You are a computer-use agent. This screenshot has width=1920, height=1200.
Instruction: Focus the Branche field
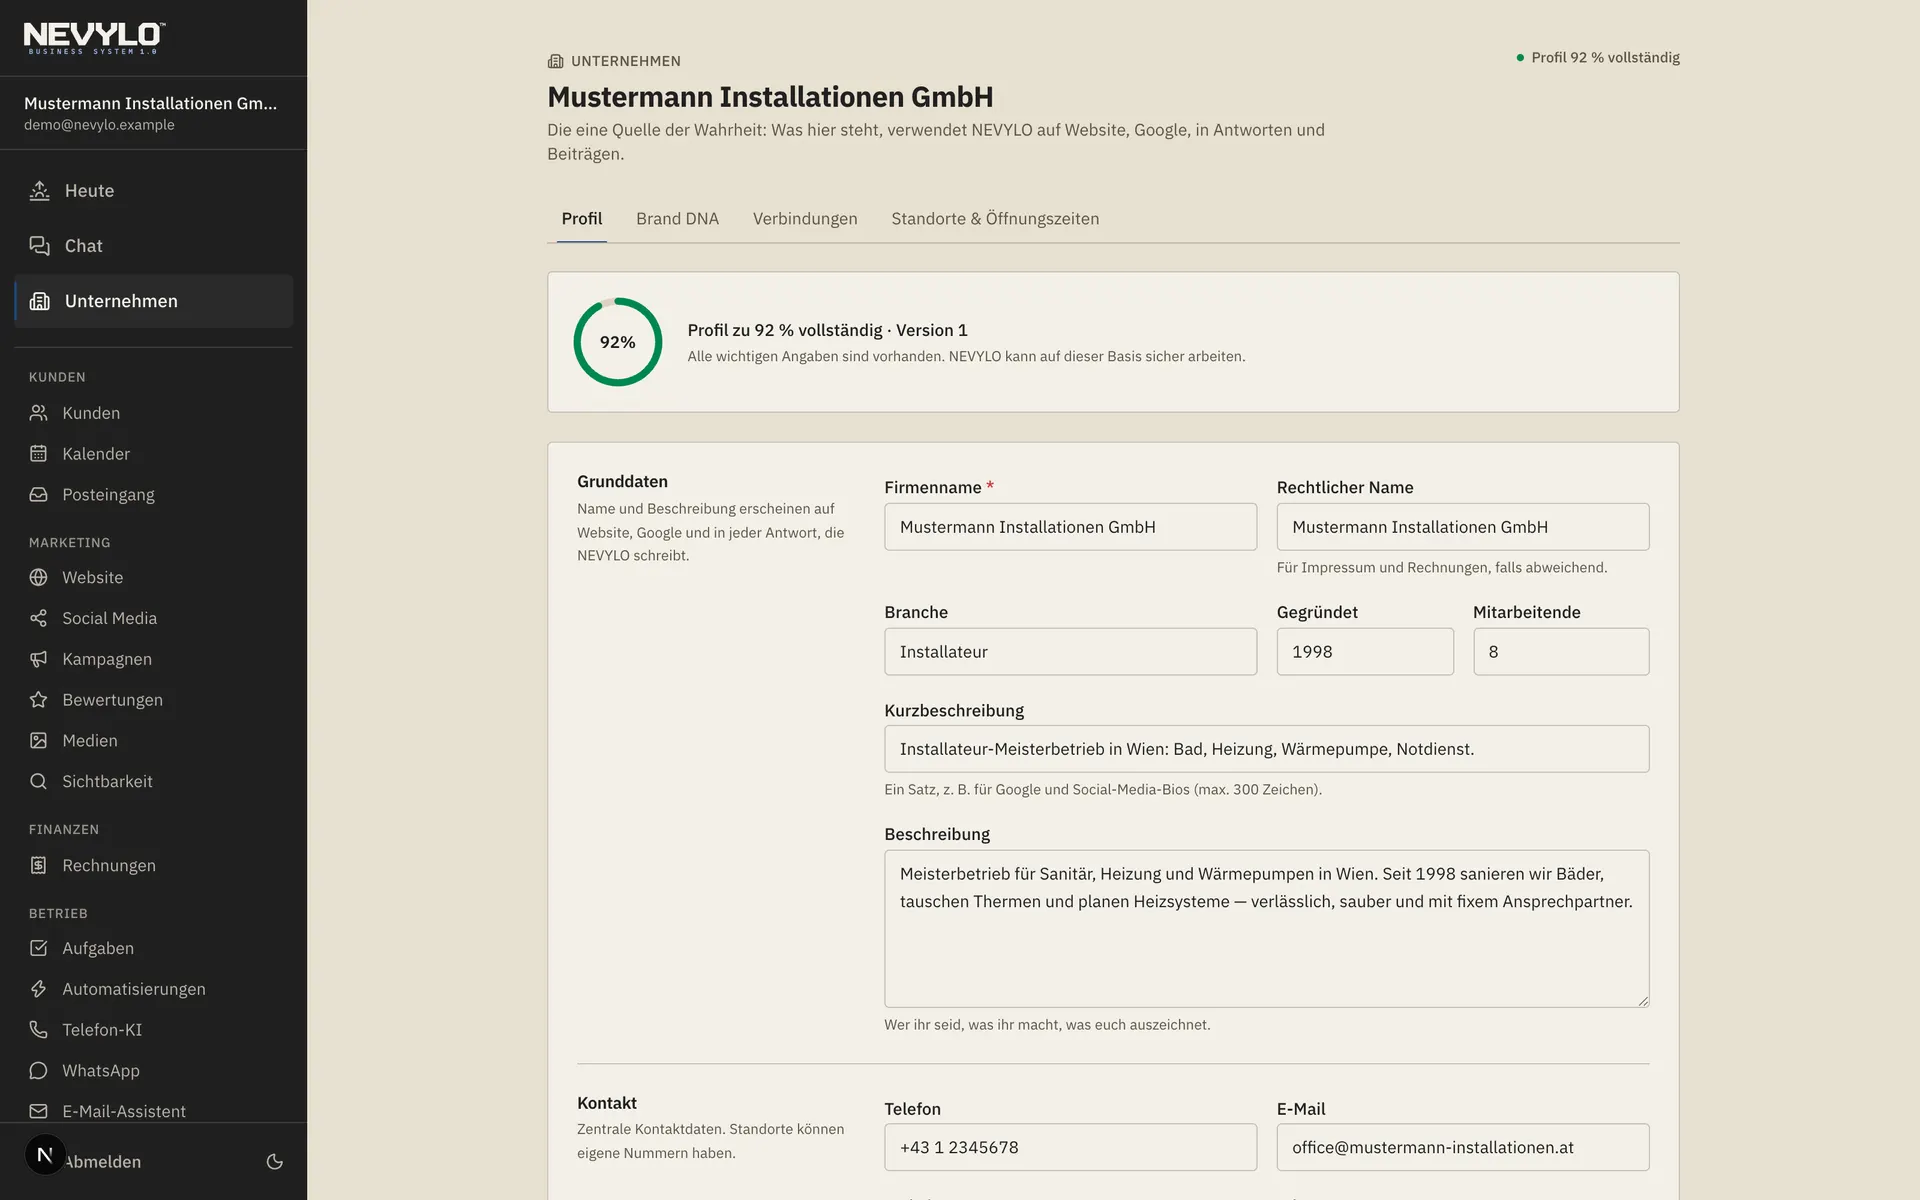pos(1070,652)
